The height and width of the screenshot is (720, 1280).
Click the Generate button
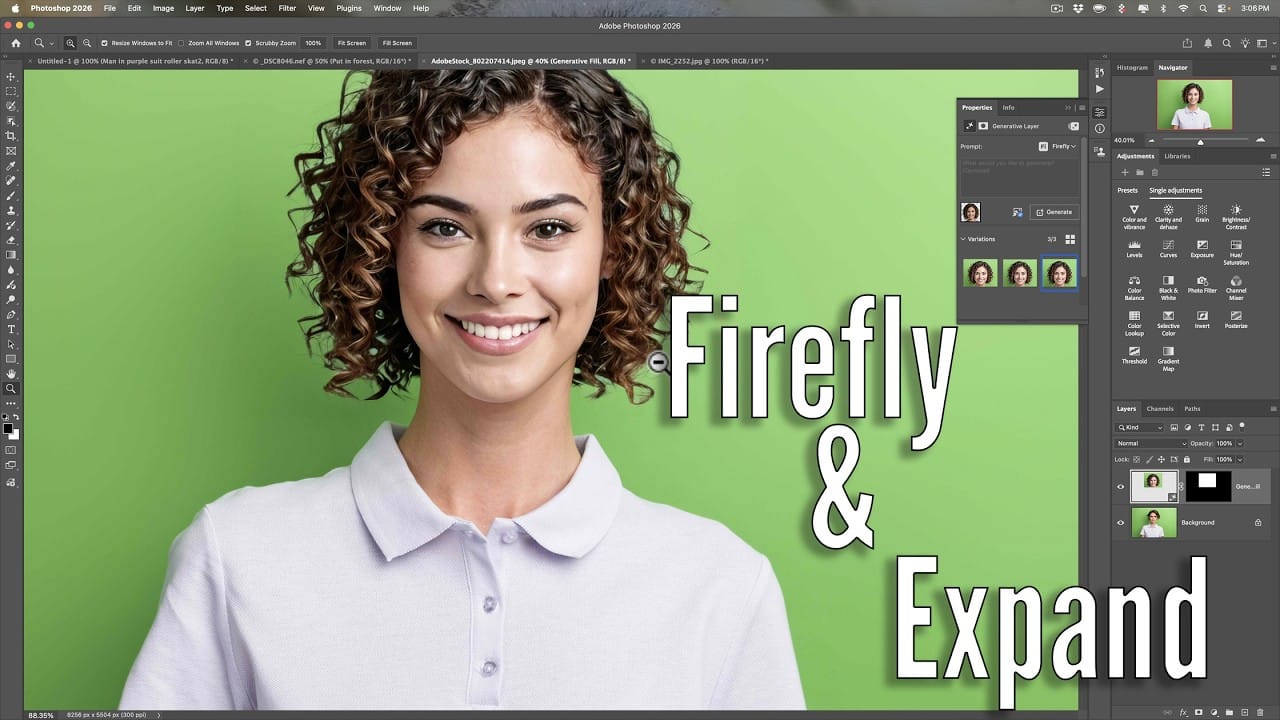pos(1053,211)
